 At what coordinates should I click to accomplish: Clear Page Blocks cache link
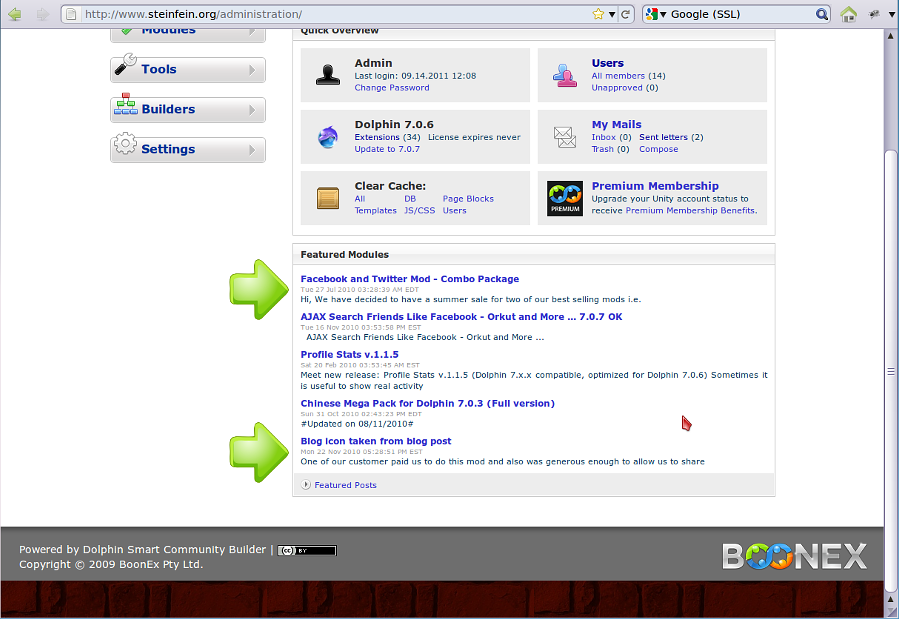click(x=468, y=199)
